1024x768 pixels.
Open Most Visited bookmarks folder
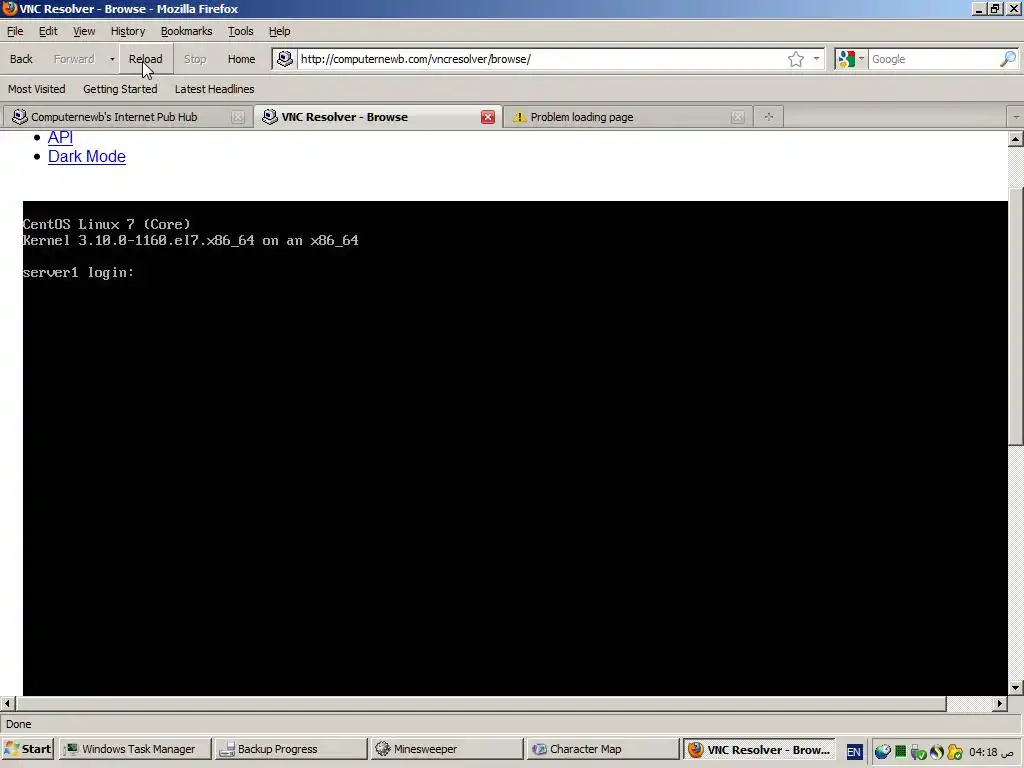pyautogui.click(x=37, y=89)
